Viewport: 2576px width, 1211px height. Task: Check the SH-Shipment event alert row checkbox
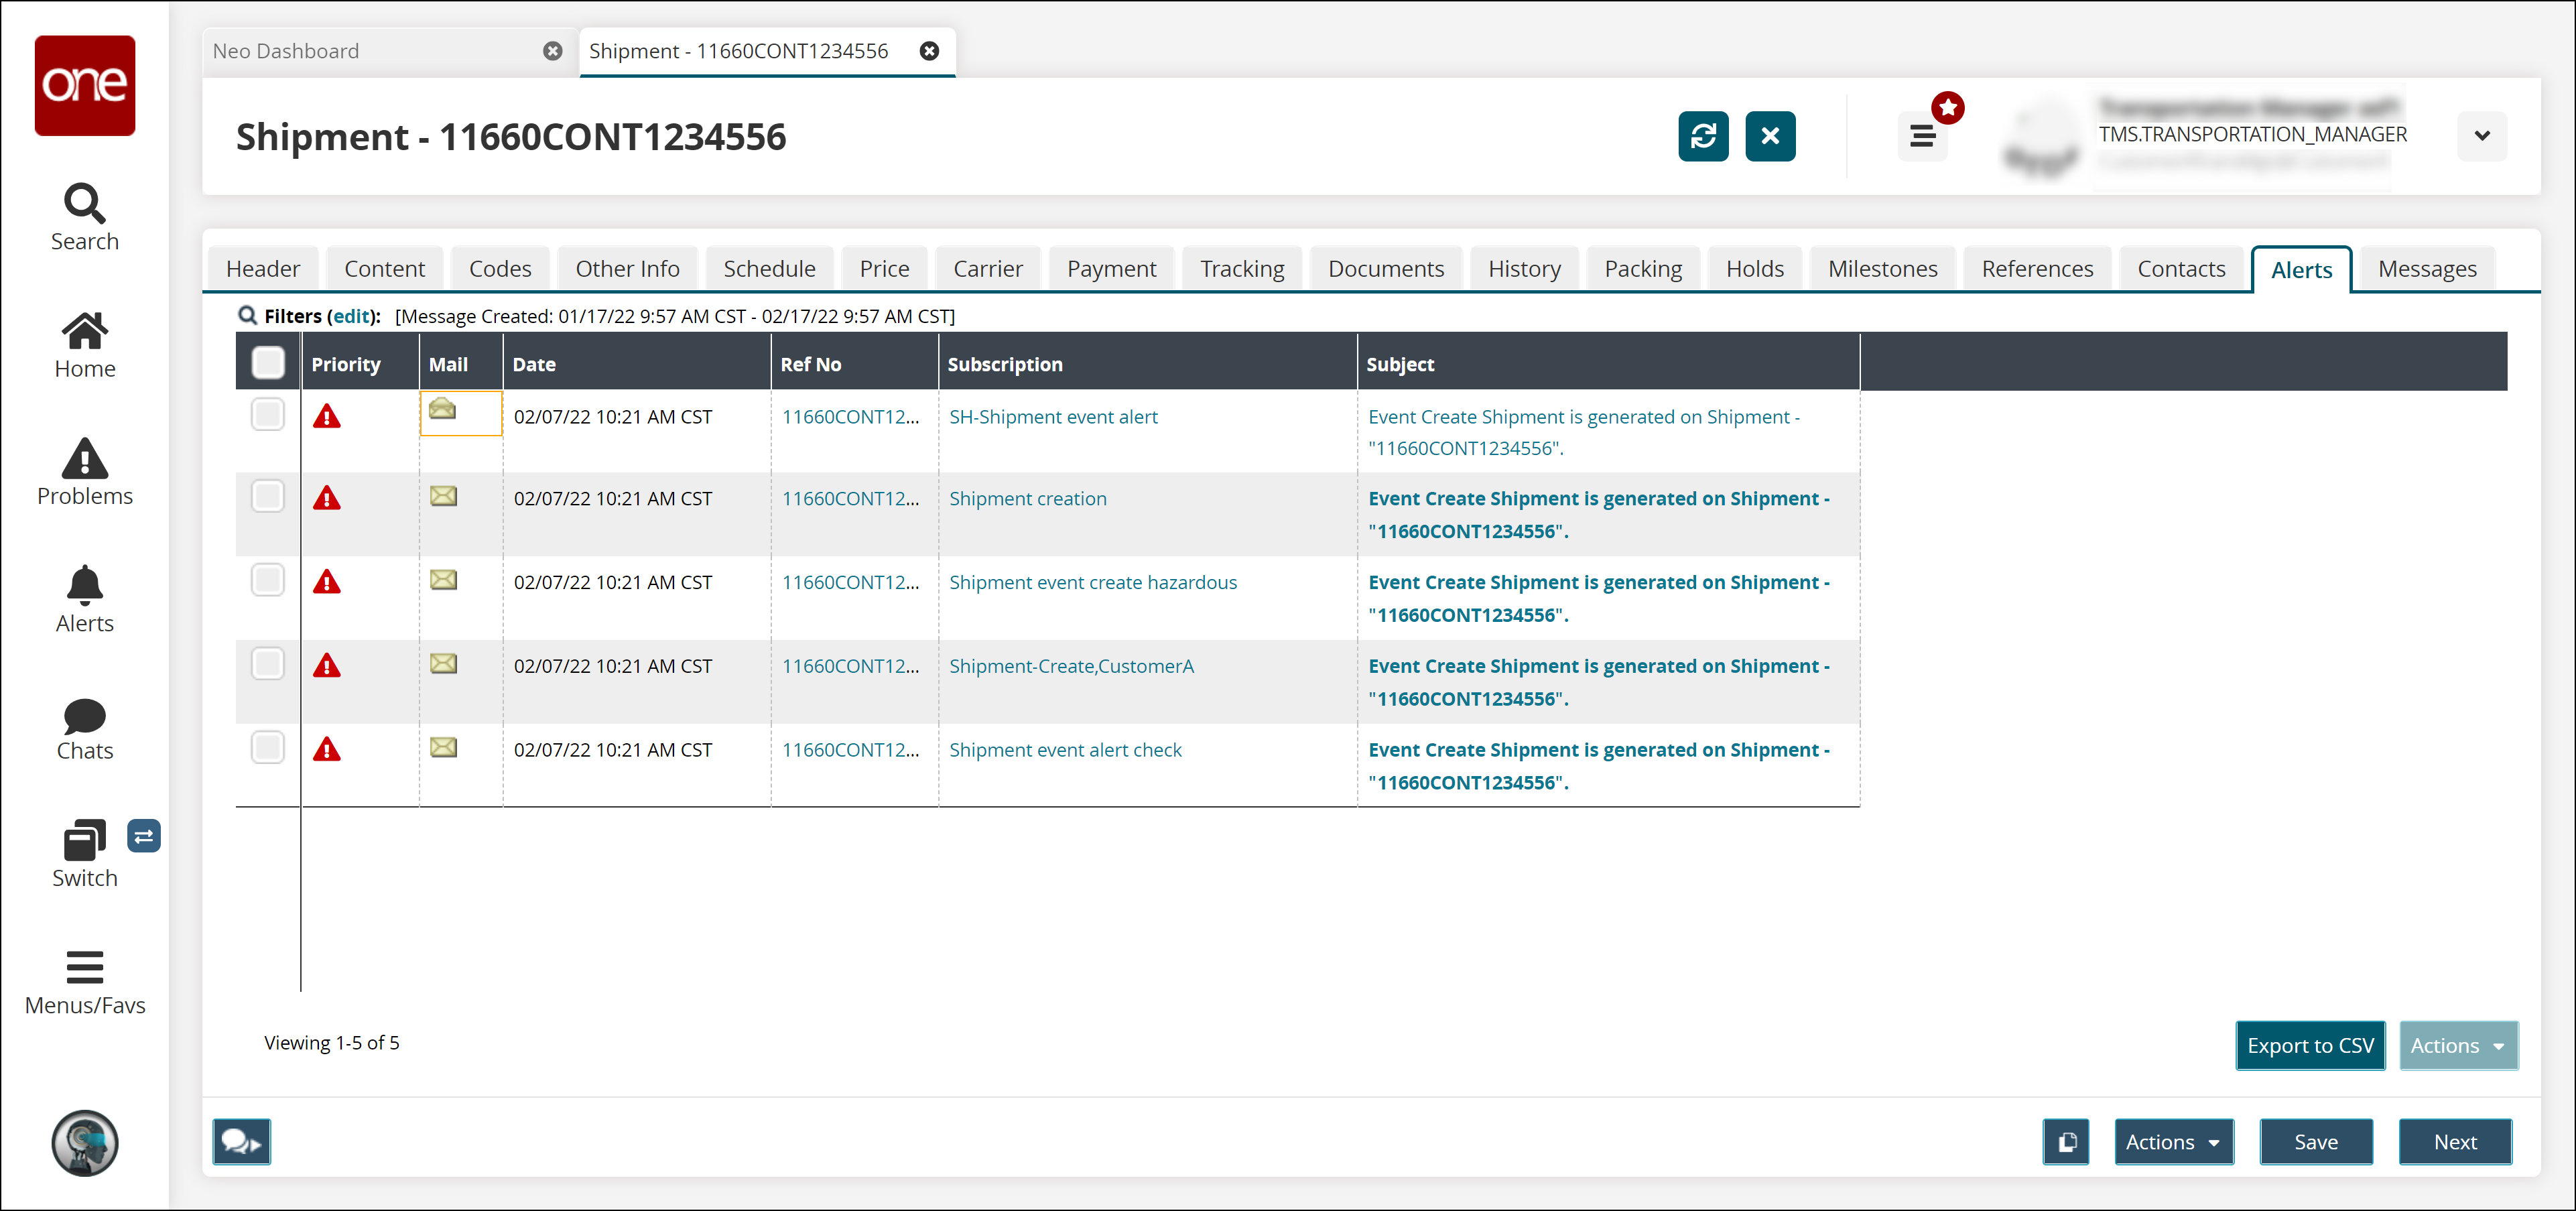click(x=268, y=414)
